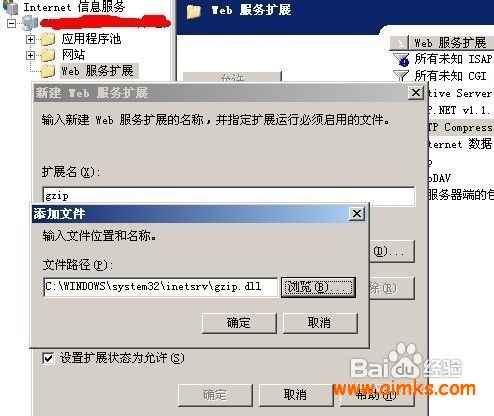This screenshot has height=416, width=494.
Task: Click the 所有未知 CGI filter icon
Action: tap(401, 76)
